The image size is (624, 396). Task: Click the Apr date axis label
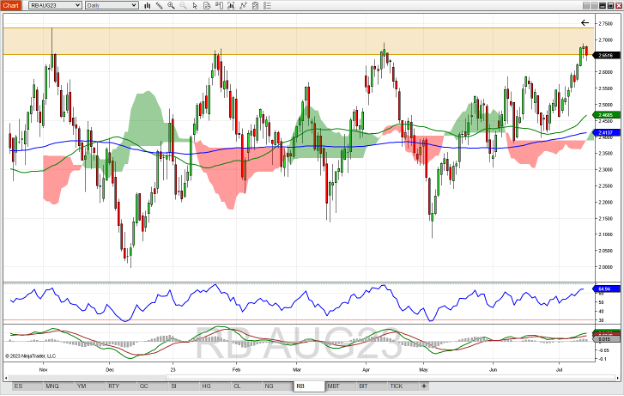[366, 370]
